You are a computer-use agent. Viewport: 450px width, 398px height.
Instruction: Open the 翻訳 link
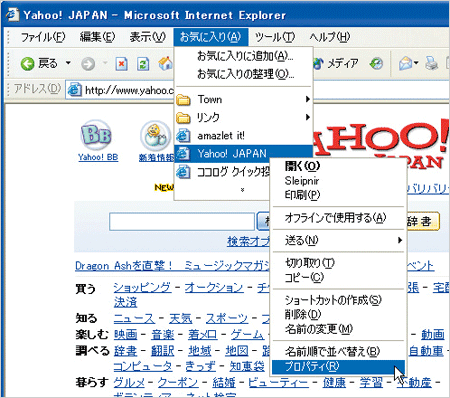click(163, 351)
